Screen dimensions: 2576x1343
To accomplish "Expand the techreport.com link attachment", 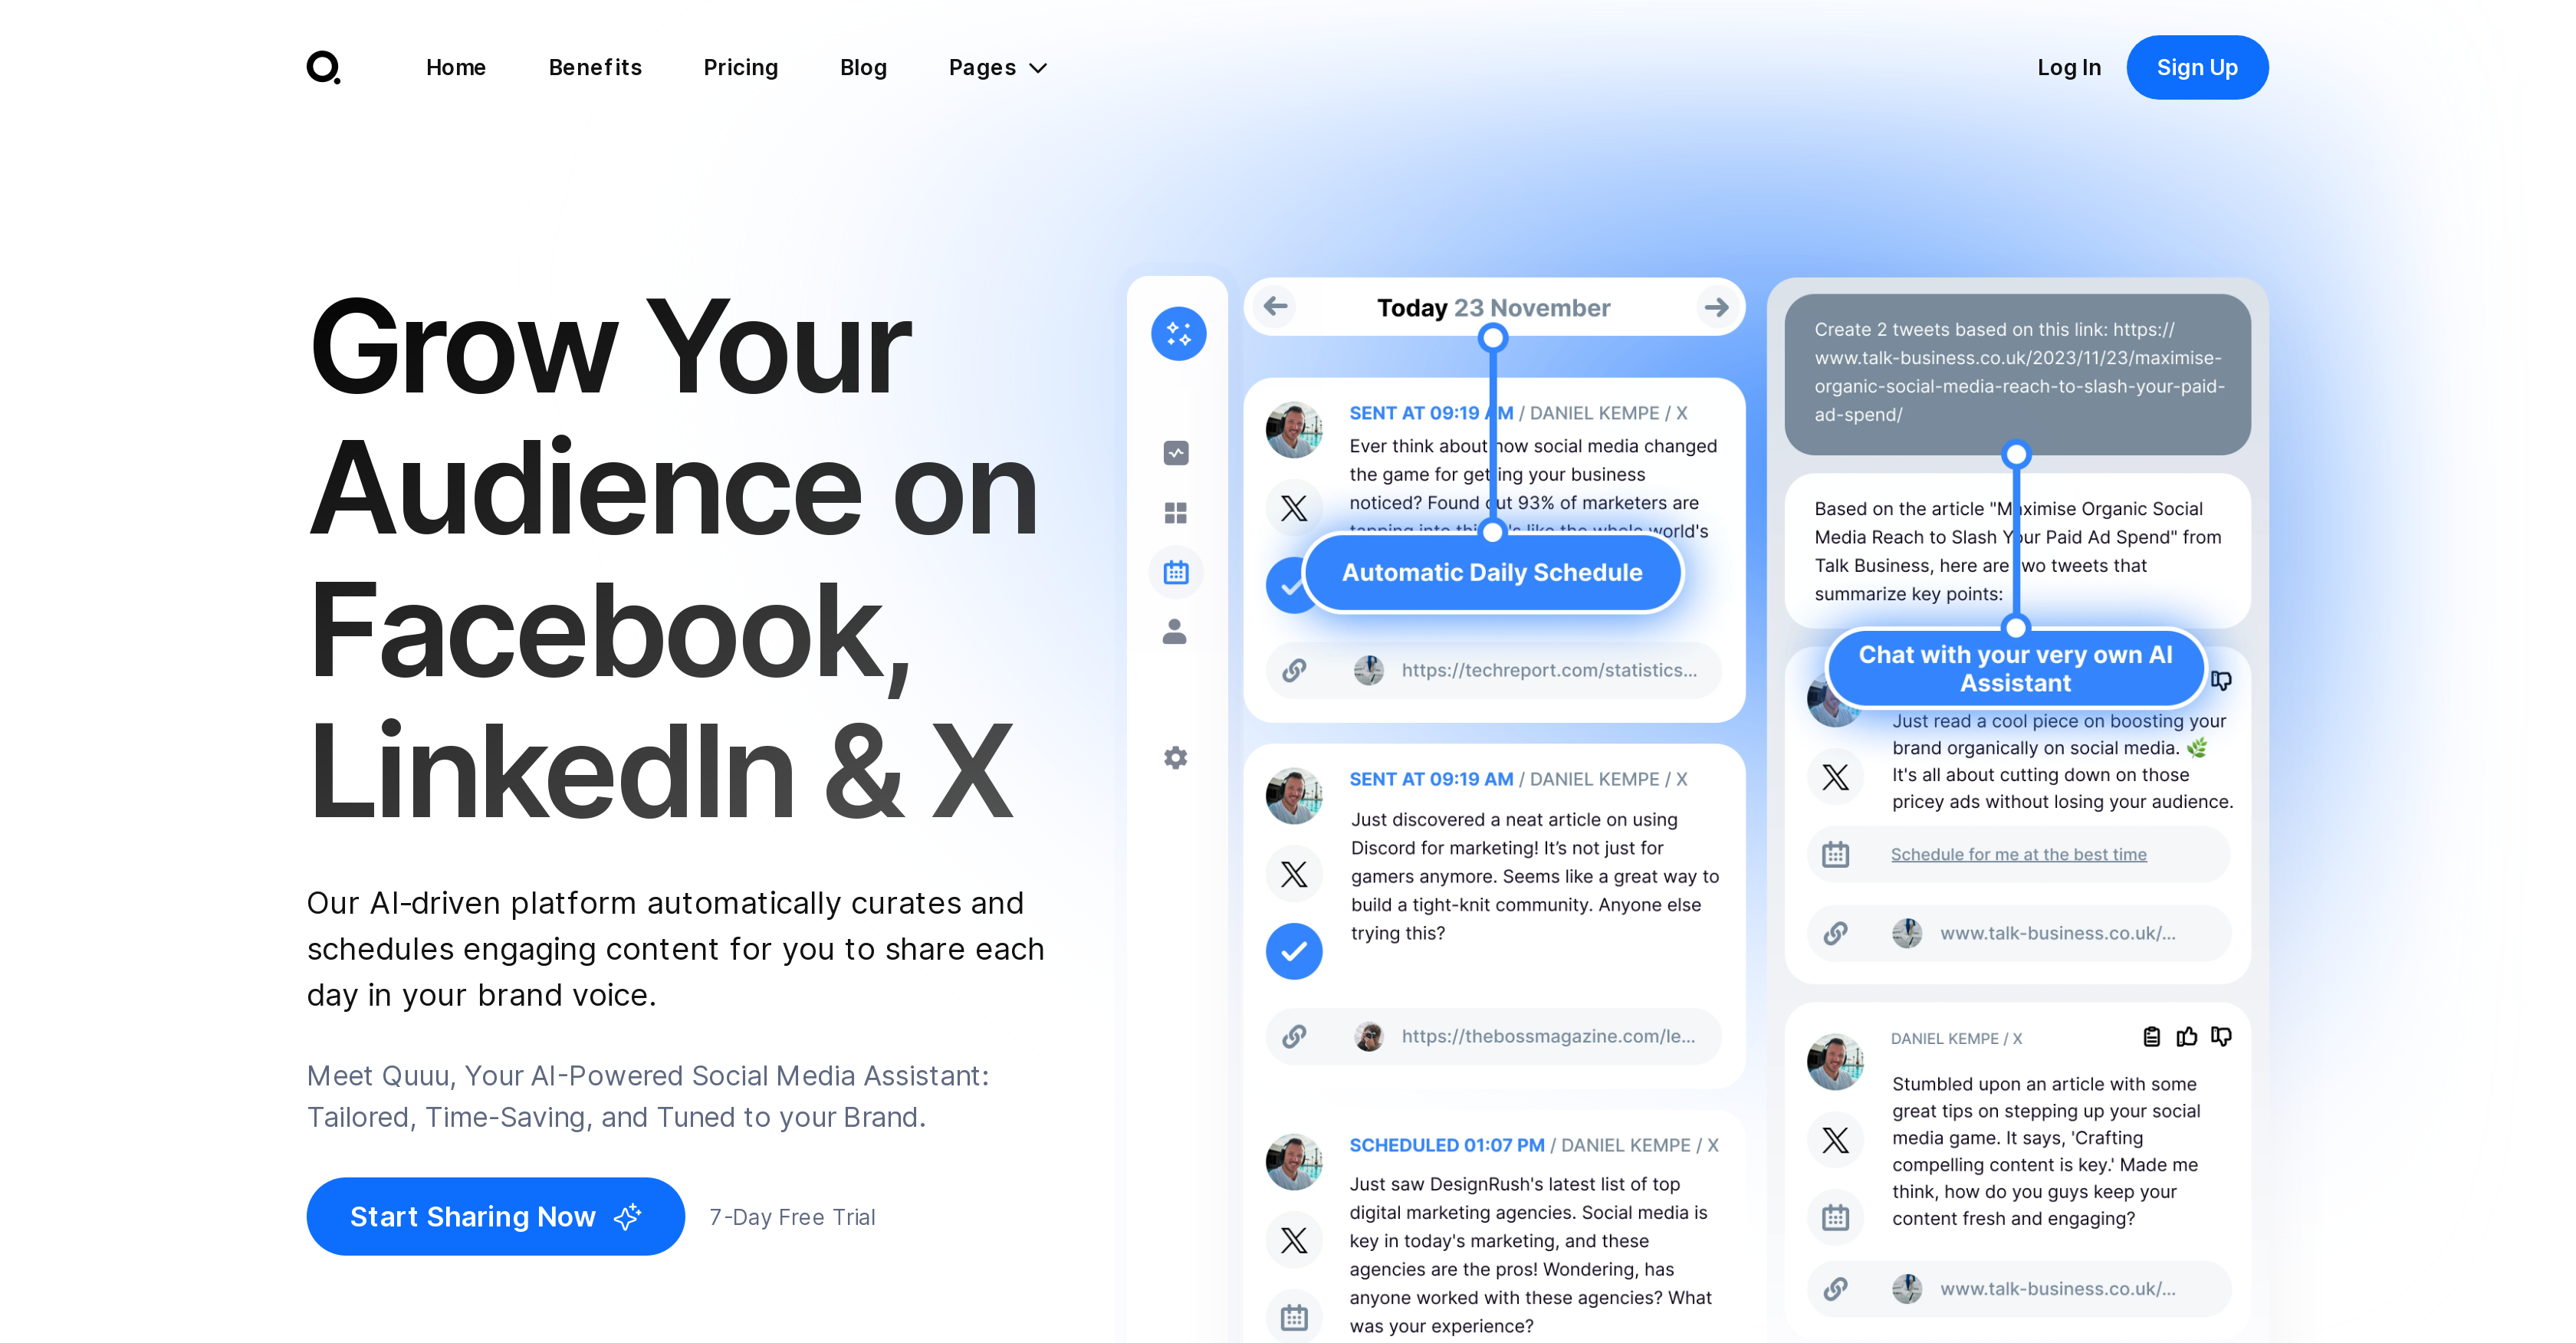I will point(1506,670).
